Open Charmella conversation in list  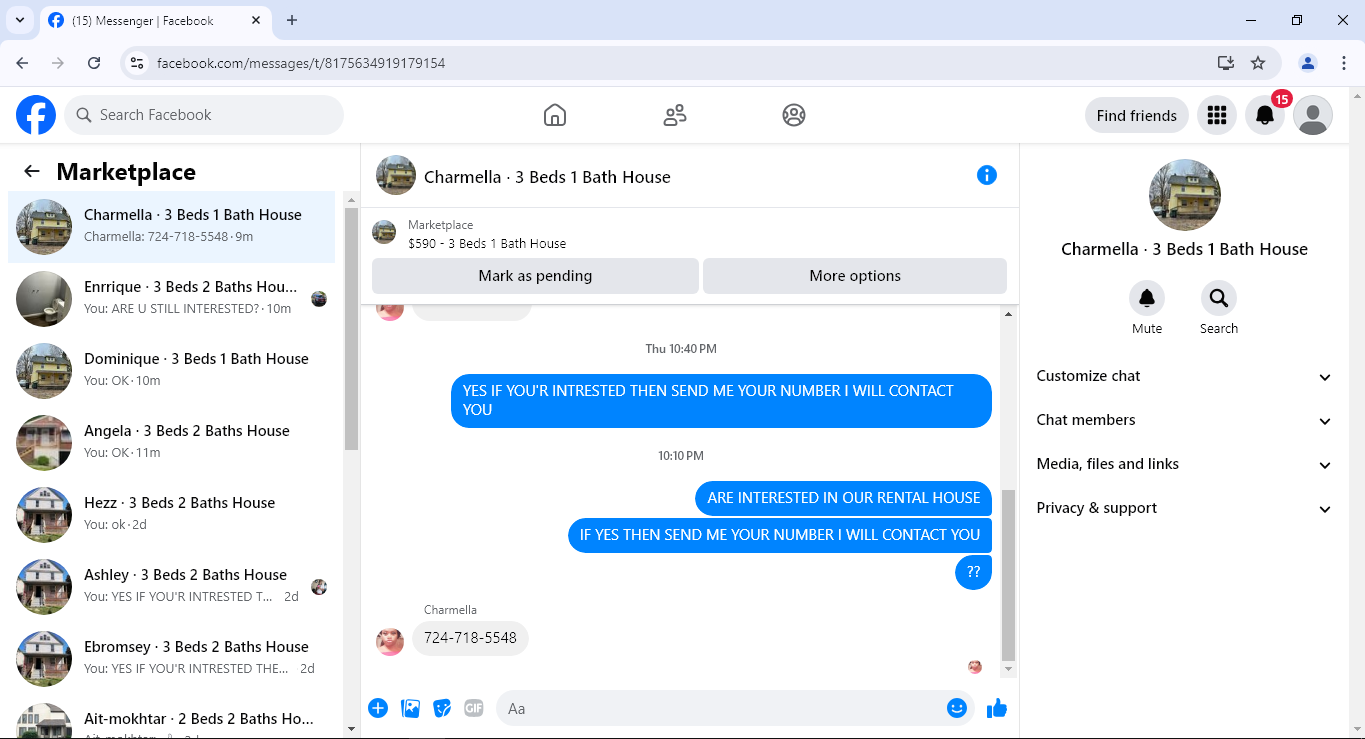tap(172, 227)
